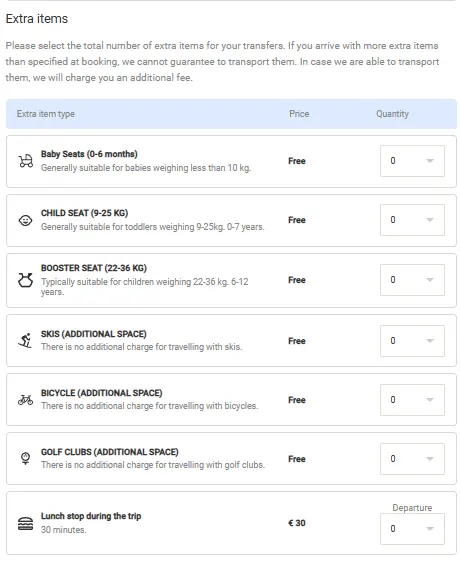Click the child seat face icon
The image size is (460, 567).
click(25, 220)
